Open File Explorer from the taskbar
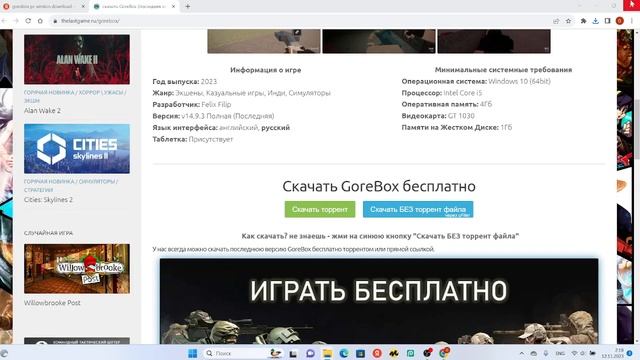Viewport: 640px width, 360px height. 327,353
